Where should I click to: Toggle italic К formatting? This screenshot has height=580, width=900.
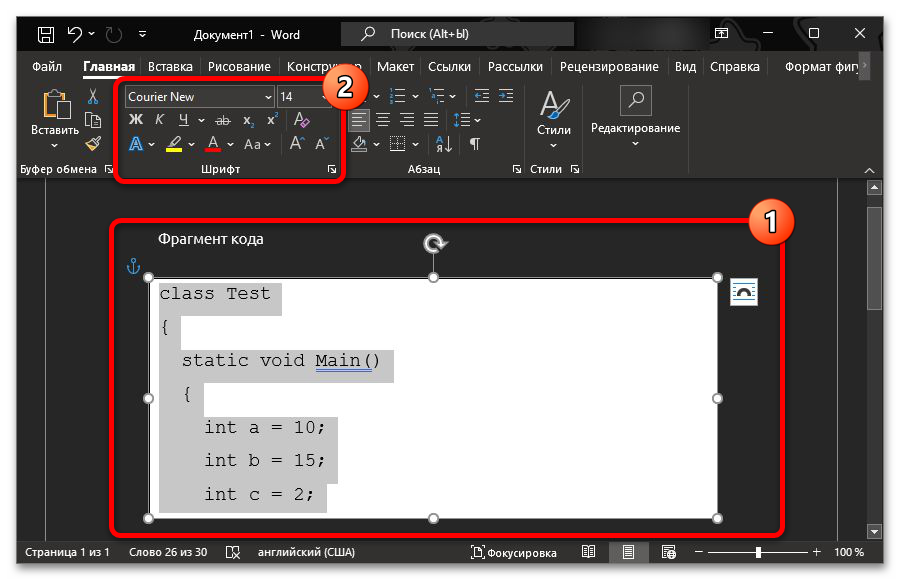point(160,119)
